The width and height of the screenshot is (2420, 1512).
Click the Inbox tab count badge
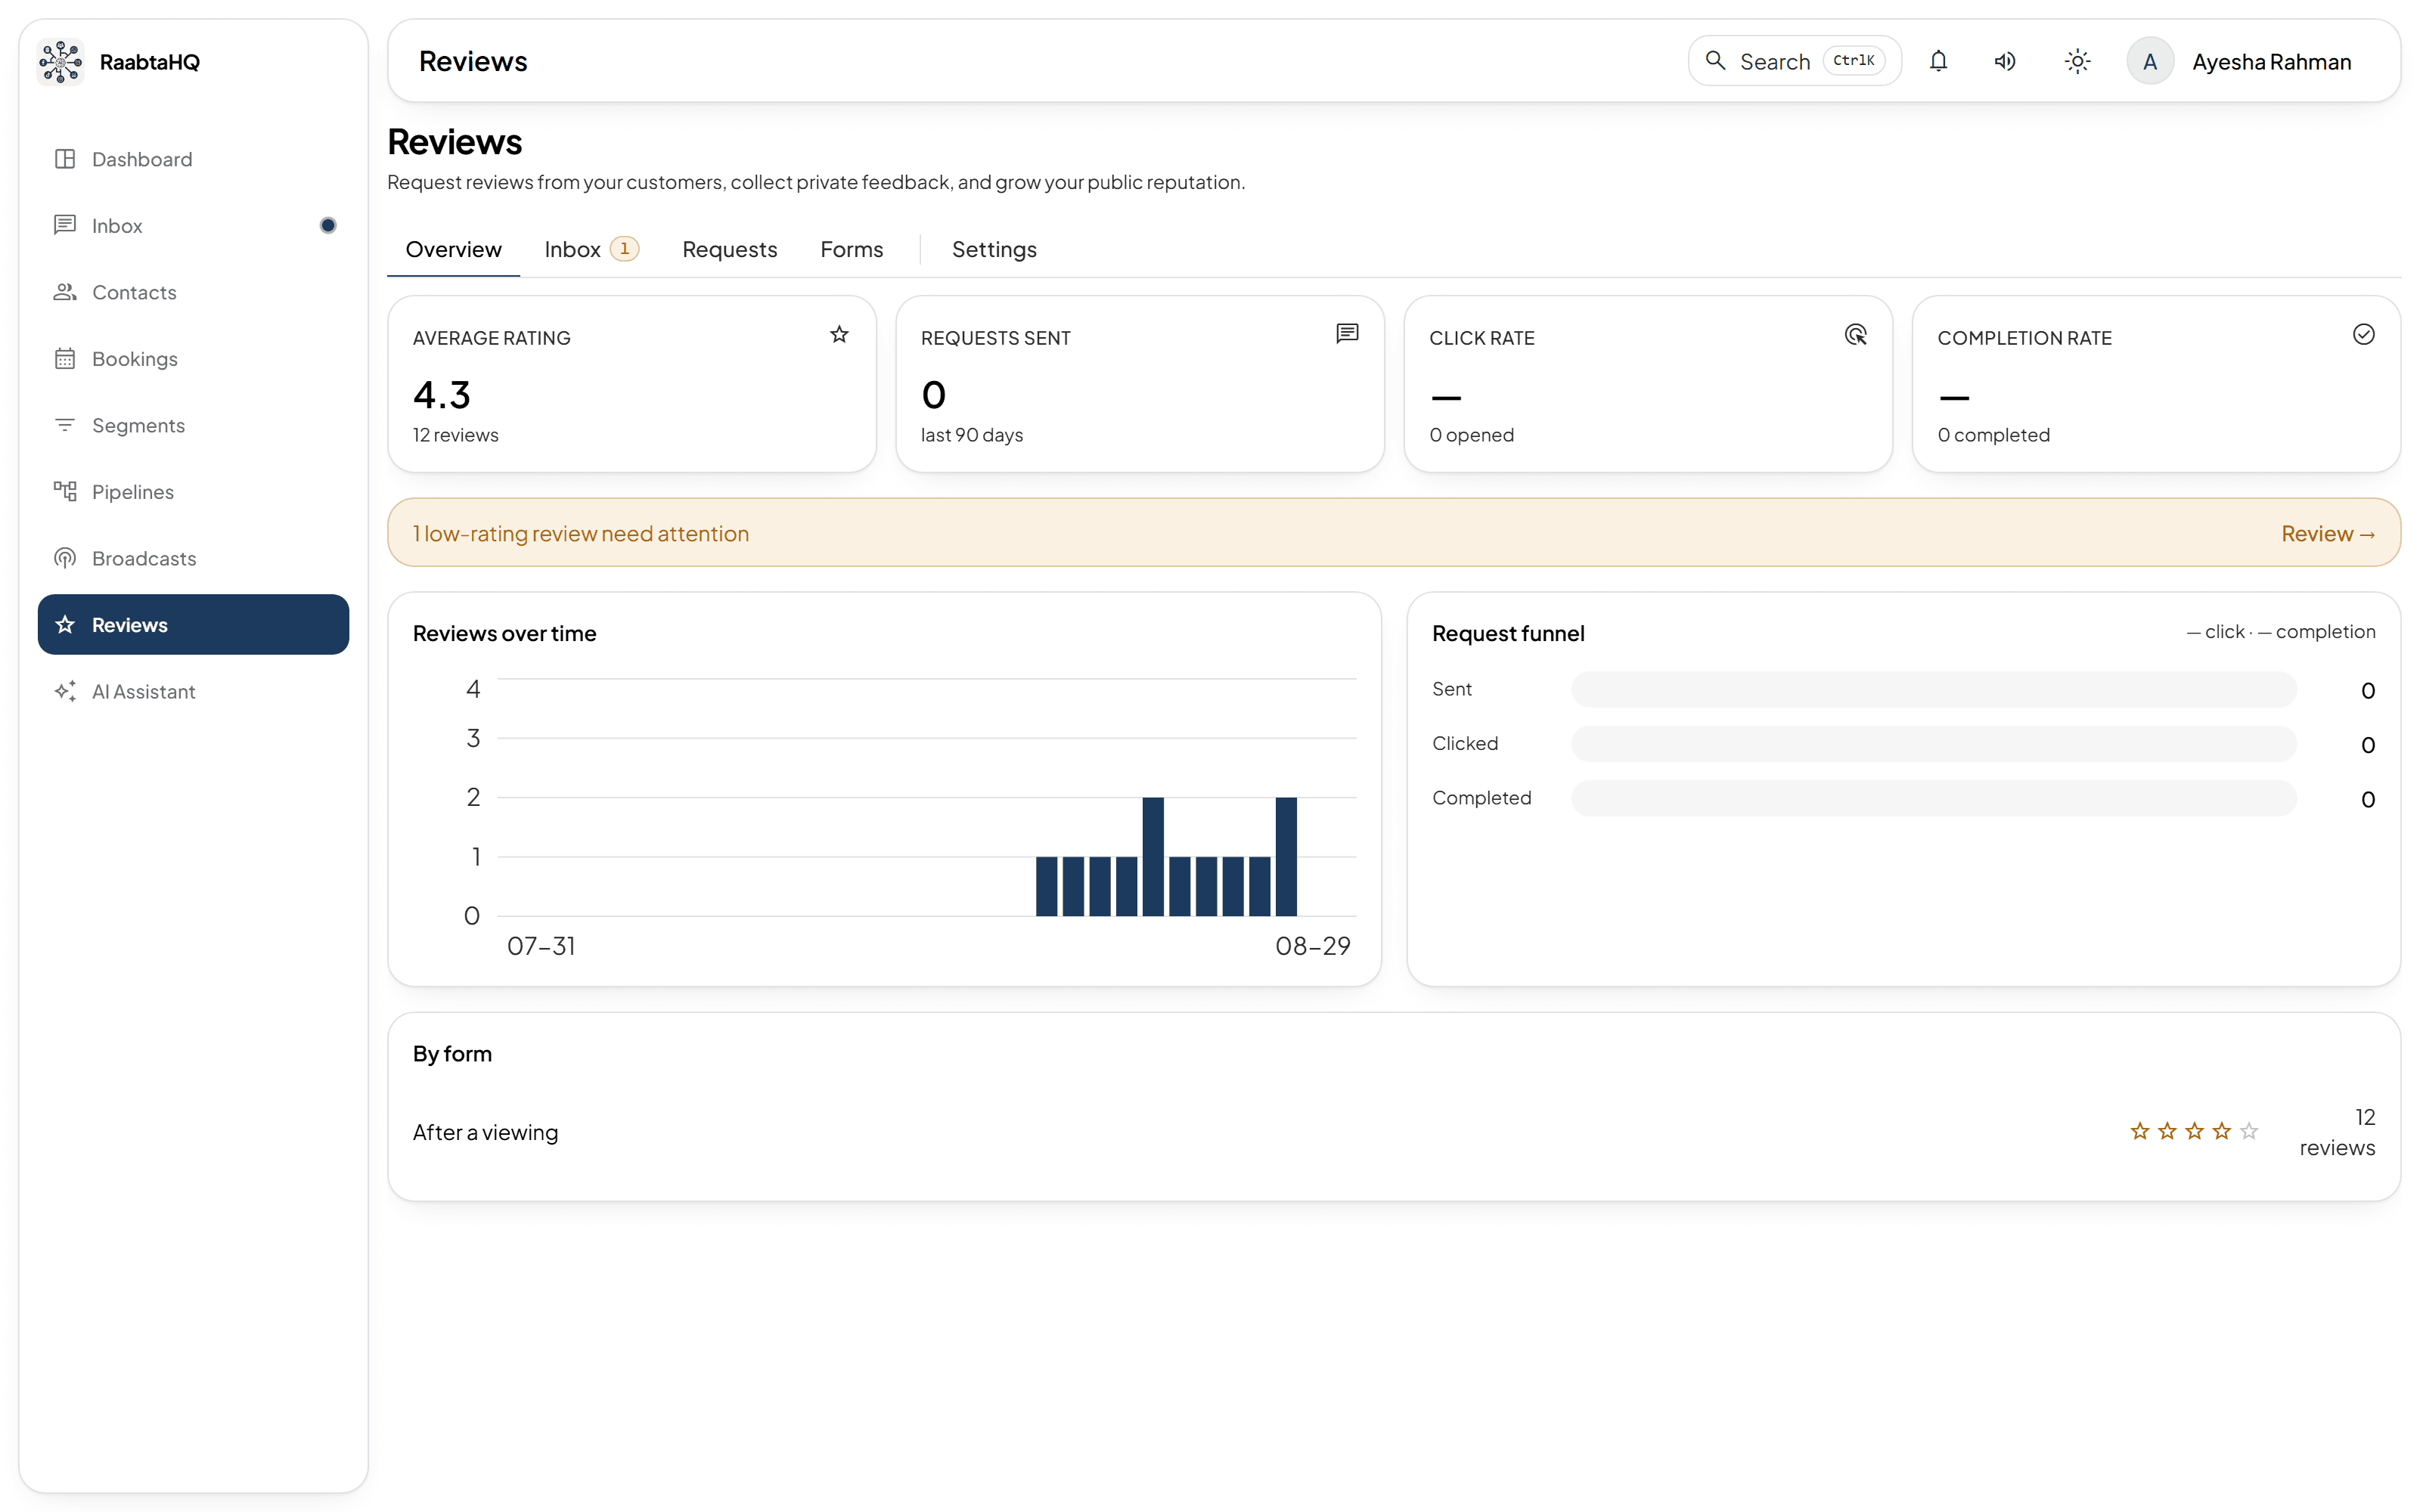click(625, 249)
